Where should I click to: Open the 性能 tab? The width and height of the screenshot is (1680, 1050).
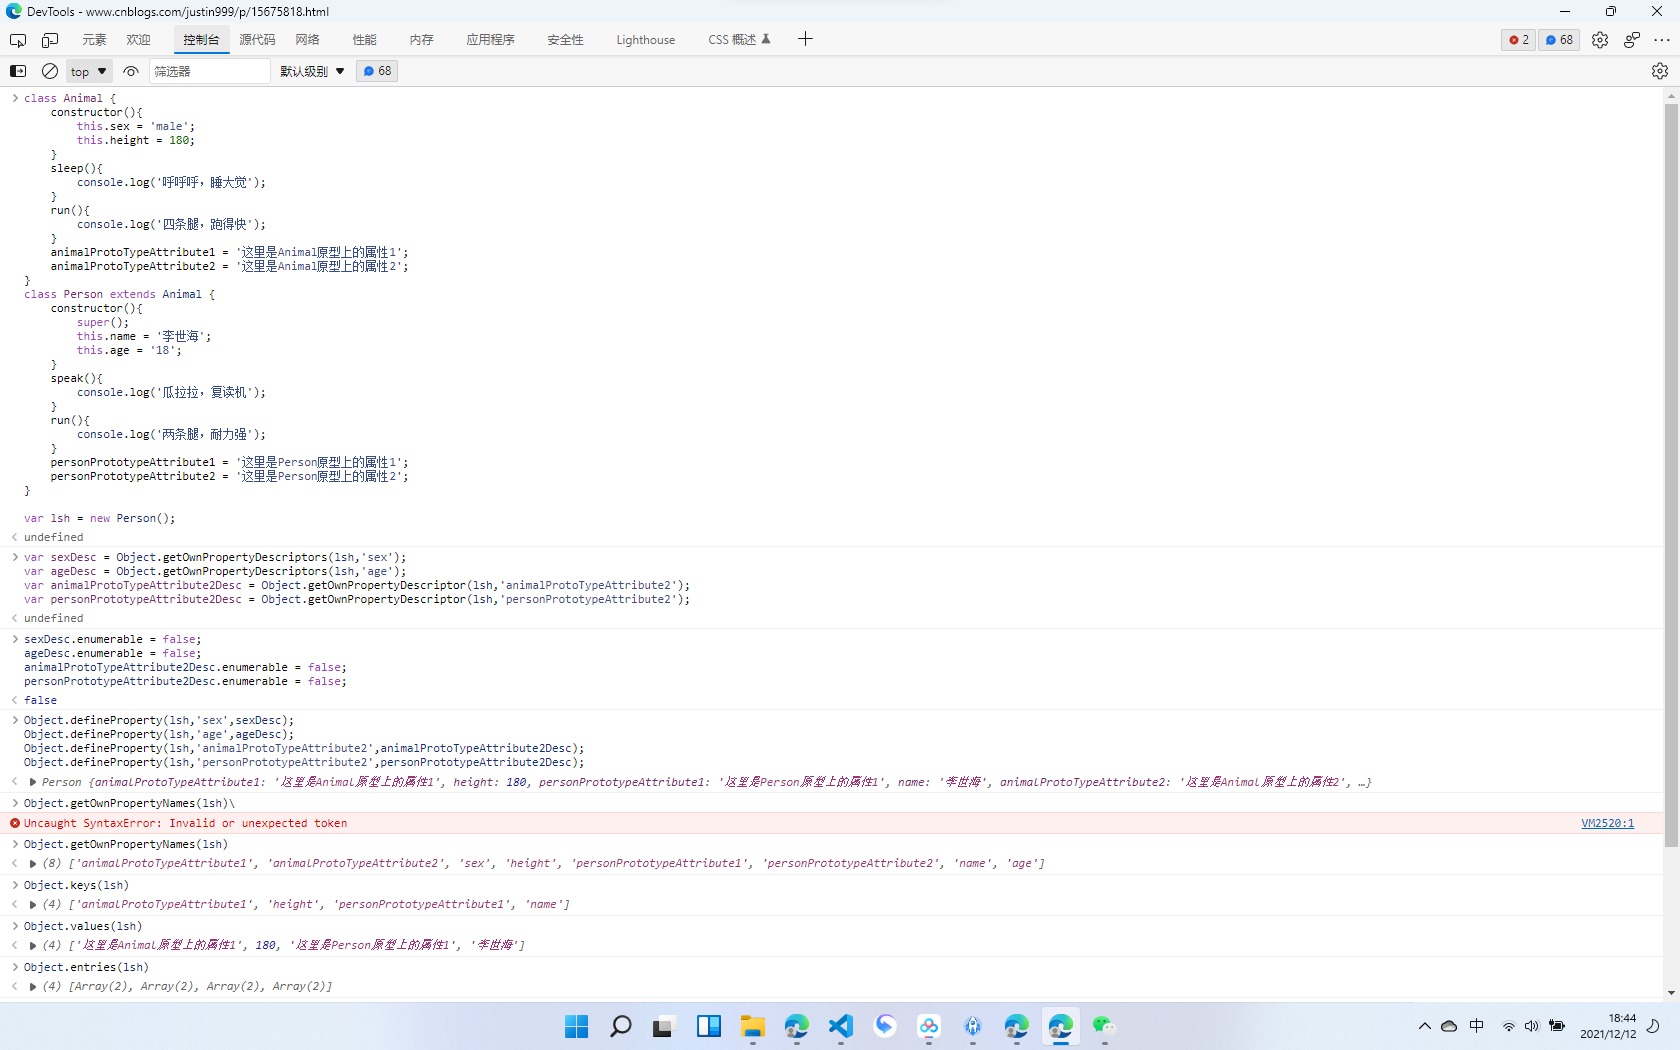tap(364, 40)
